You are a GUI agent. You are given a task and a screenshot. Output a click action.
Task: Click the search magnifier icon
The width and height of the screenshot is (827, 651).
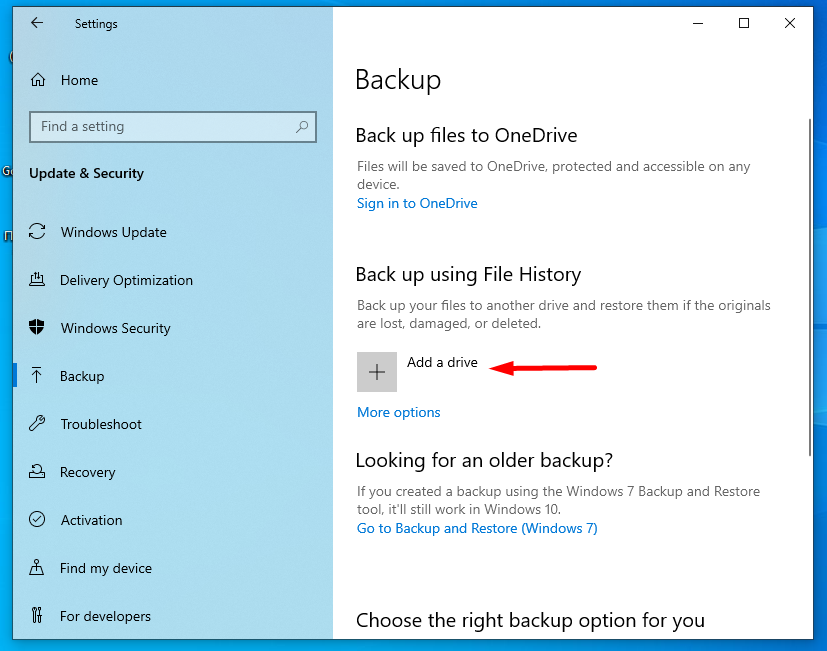302,127
